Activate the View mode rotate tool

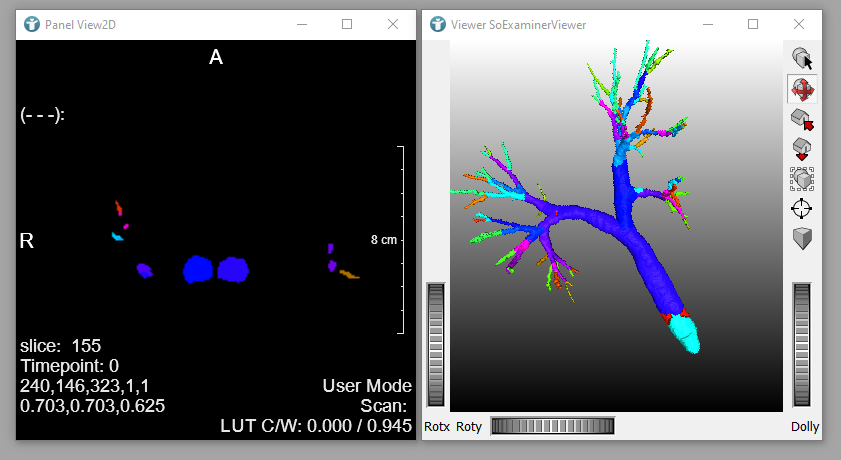click(x=802, y=89)
